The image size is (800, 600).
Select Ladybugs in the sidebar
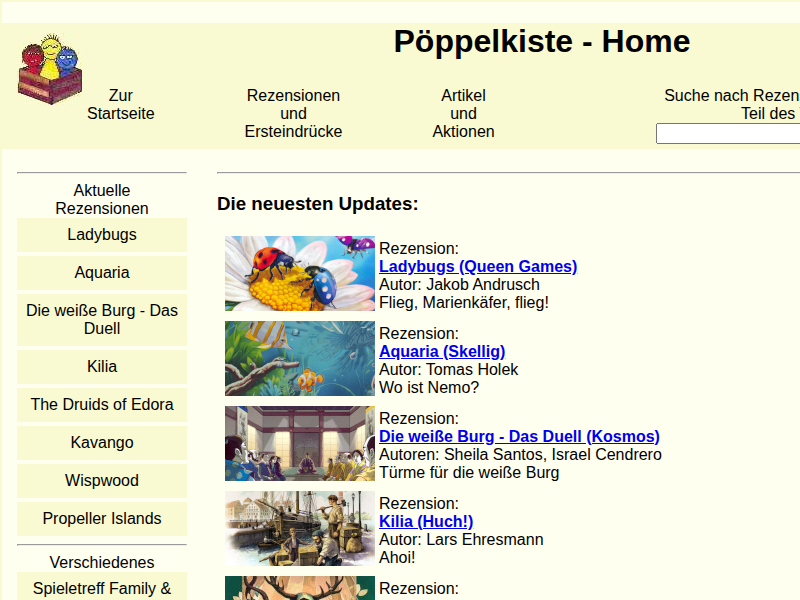[x=102, y=235]
